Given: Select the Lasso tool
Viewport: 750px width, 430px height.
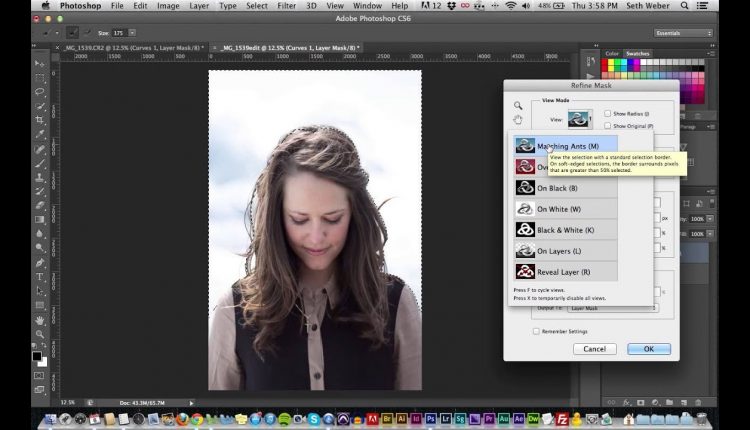Looking at the screenshot, I should [39, 92].
